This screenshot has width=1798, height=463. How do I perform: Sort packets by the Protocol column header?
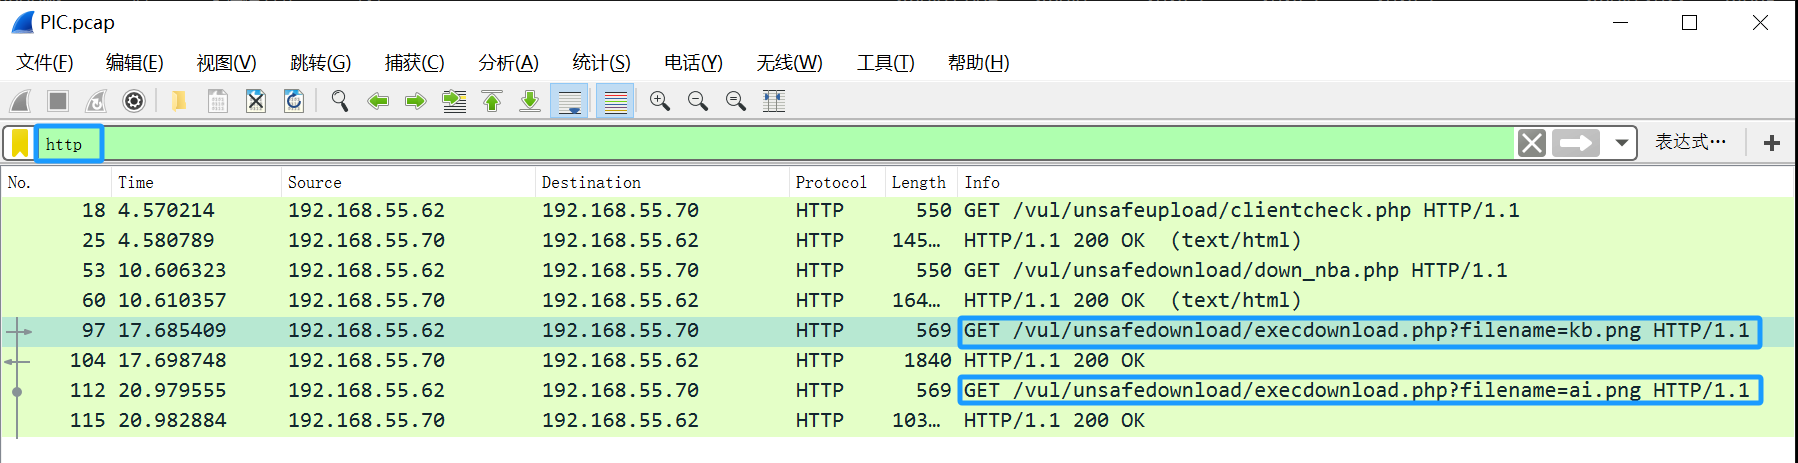point(830,182)
